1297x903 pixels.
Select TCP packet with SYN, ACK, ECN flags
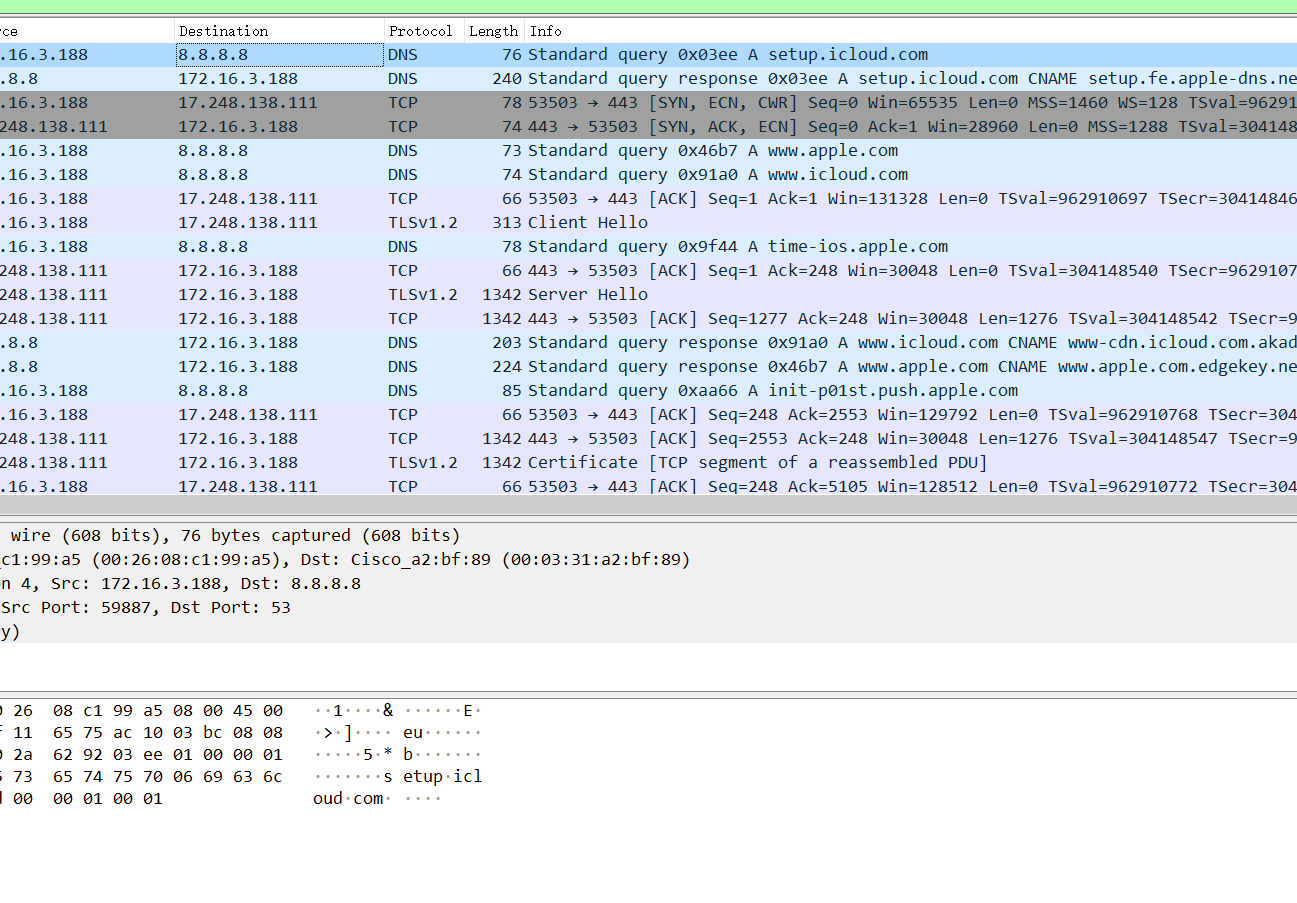[648, 127]
